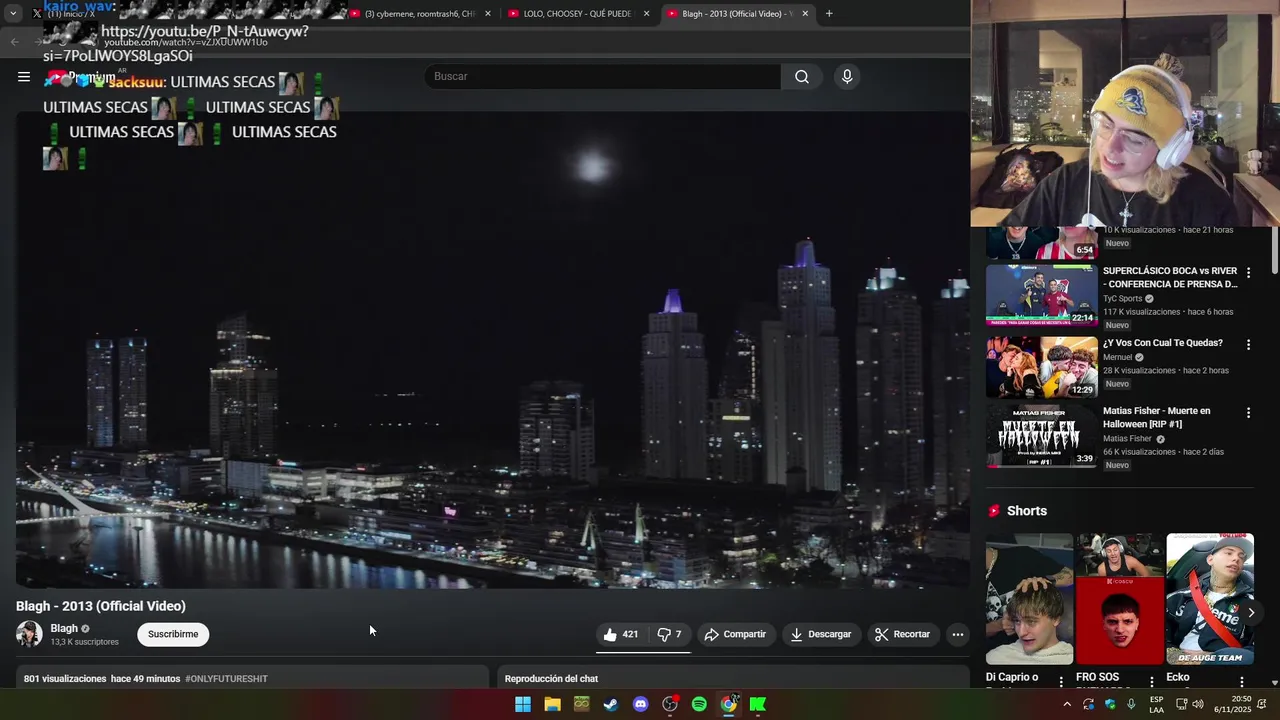Open the Compartir share dialog
The width and height of the screenshot is (1280, 720).
[735, 634]
